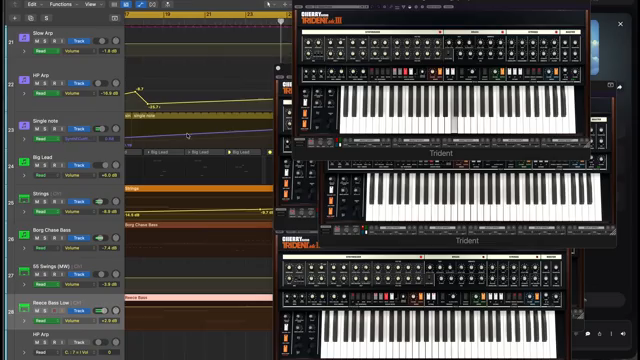Click the green Big Lead track icon
640x360 pixels.
coord(24,162)
